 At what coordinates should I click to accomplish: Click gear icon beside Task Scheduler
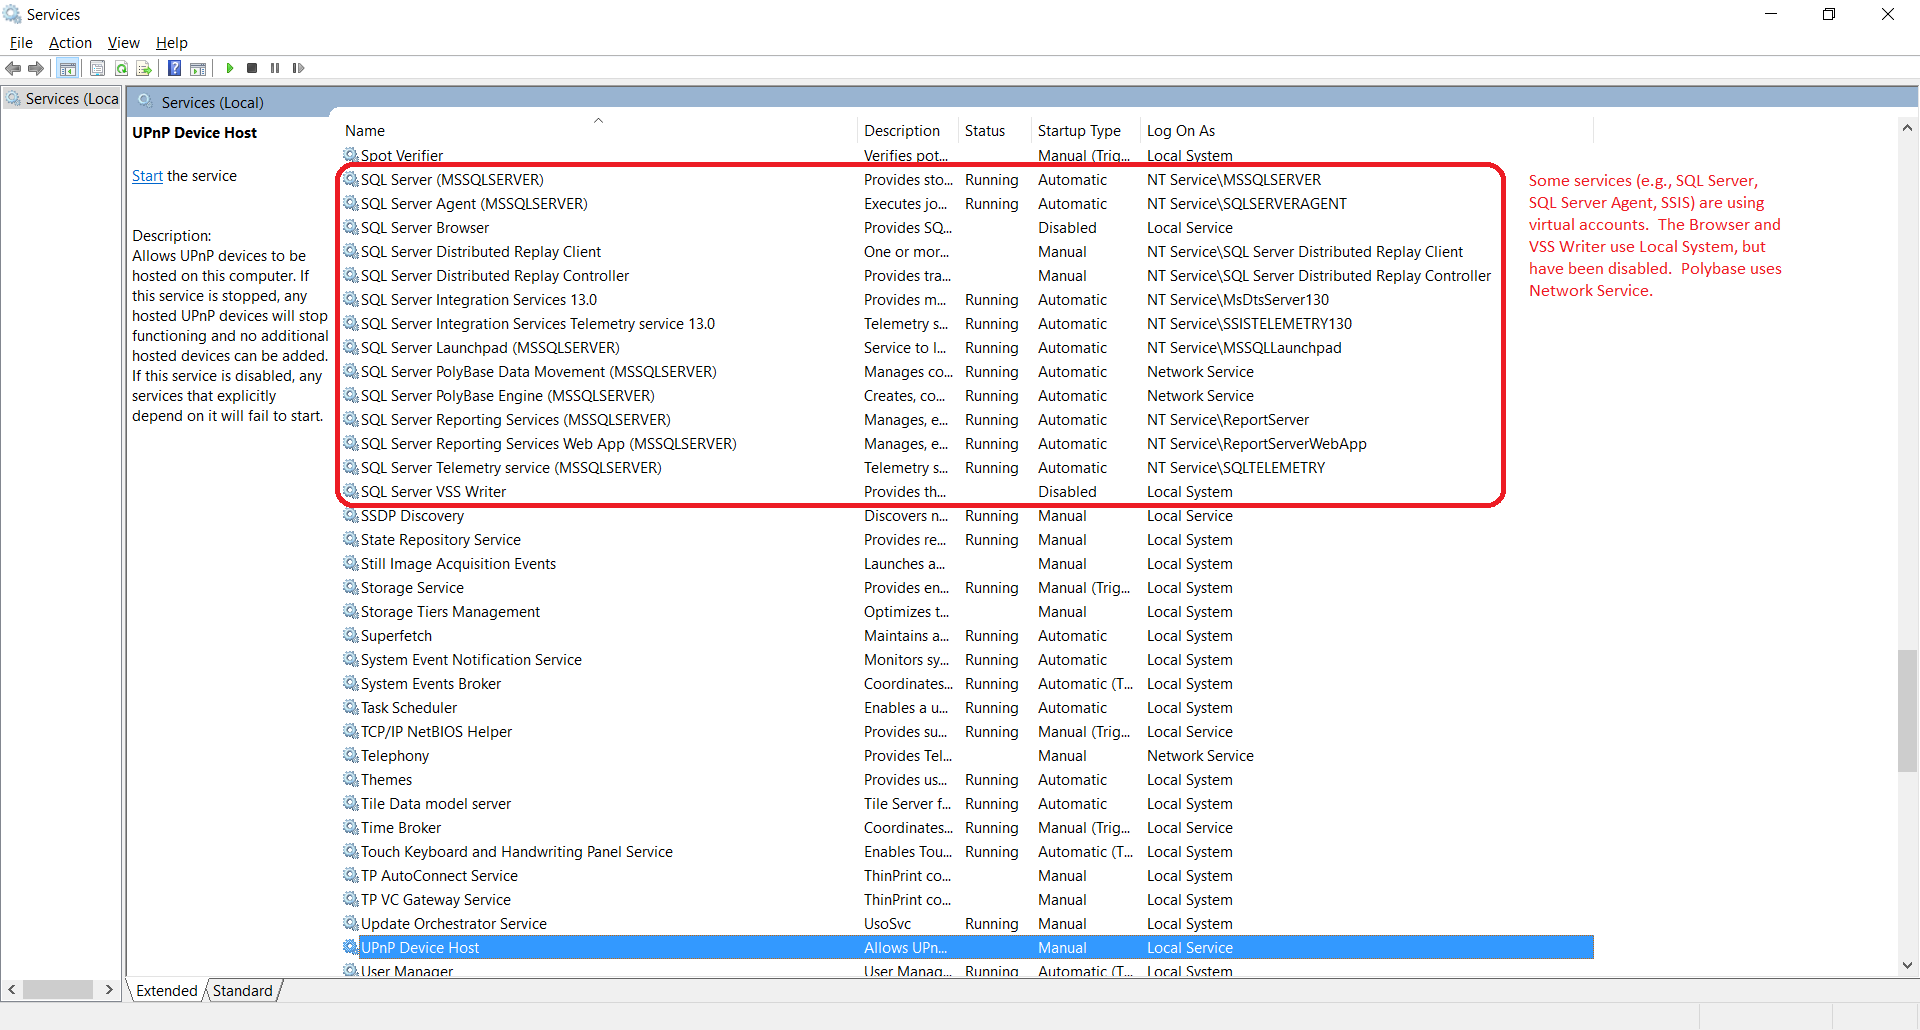(x=351, y=708)
